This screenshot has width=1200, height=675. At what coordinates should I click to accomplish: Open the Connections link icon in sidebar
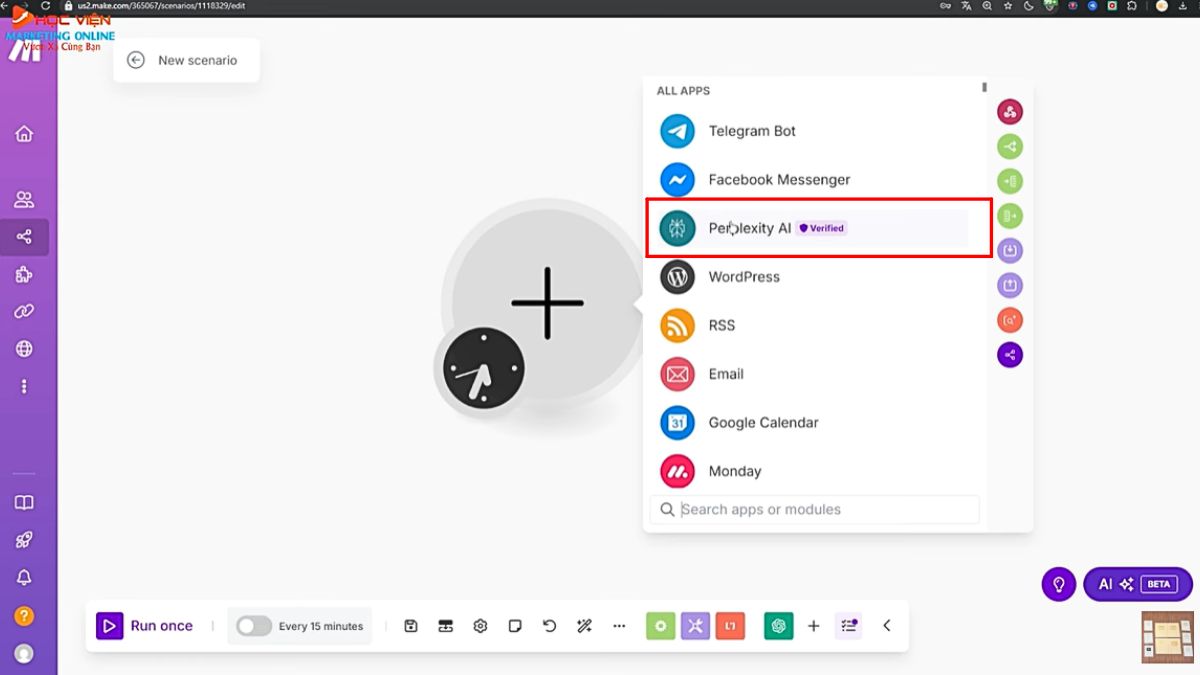24,312
